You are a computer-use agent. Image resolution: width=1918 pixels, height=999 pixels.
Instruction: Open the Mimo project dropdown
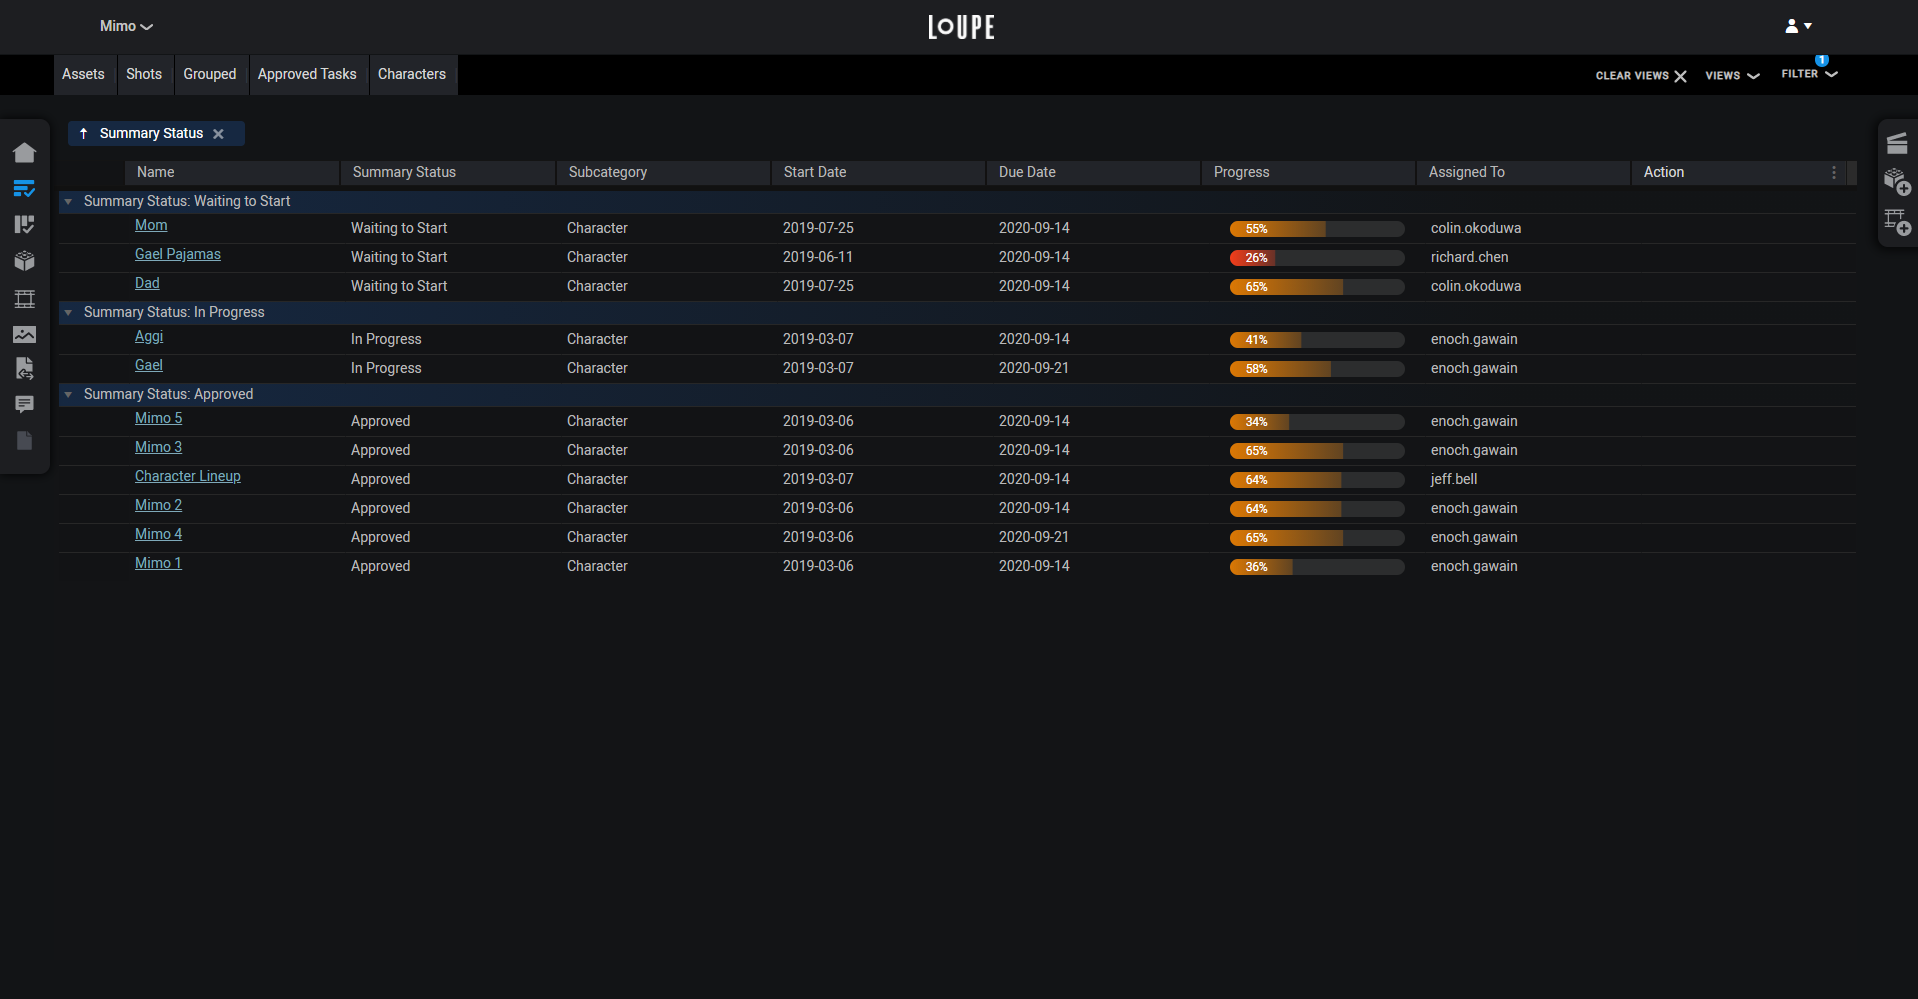click(x=126, y=26)
